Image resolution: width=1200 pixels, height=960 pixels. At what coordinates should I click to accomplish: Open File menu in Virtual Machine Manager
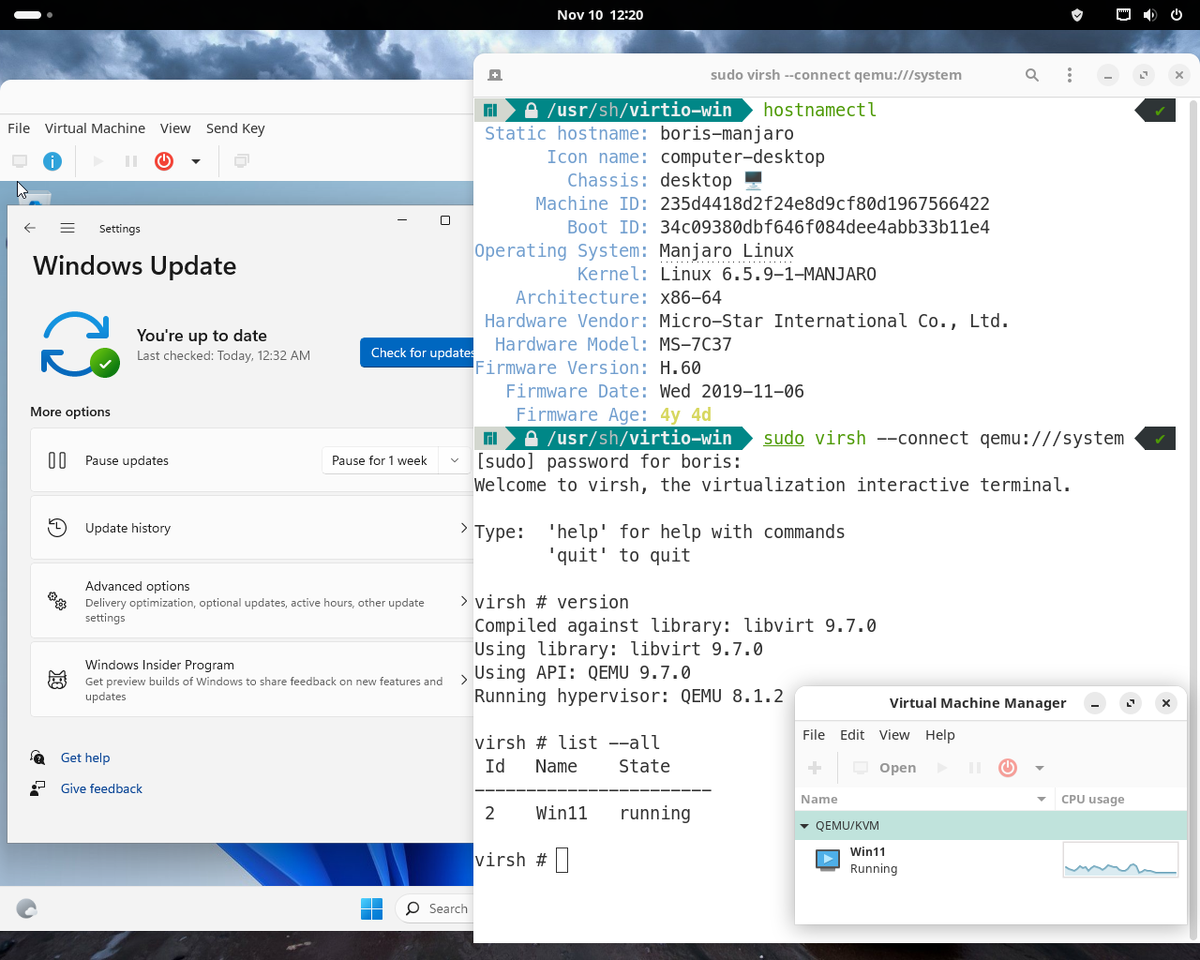(x=814, y=734)
